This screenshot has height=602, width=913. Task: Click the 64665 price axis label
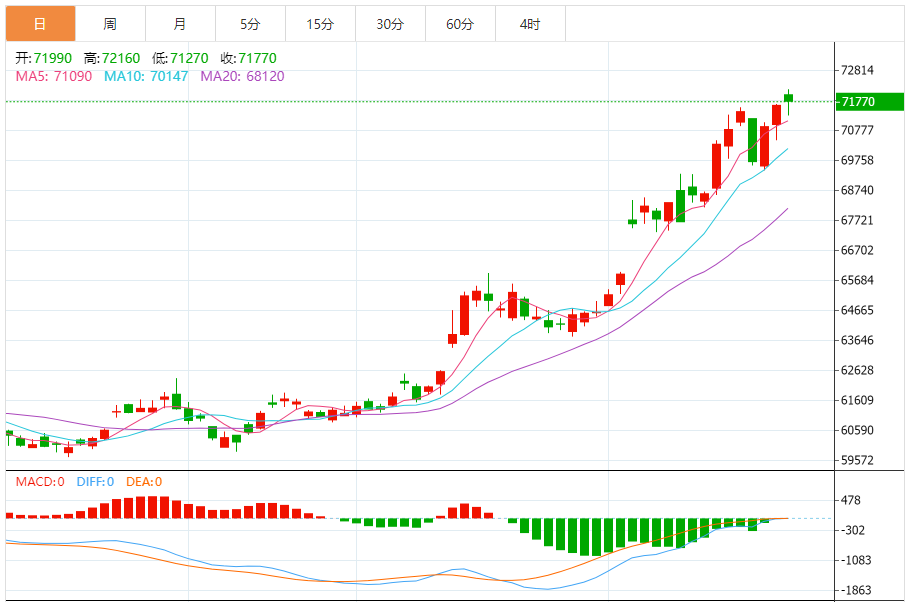click(x=857, y=310)
